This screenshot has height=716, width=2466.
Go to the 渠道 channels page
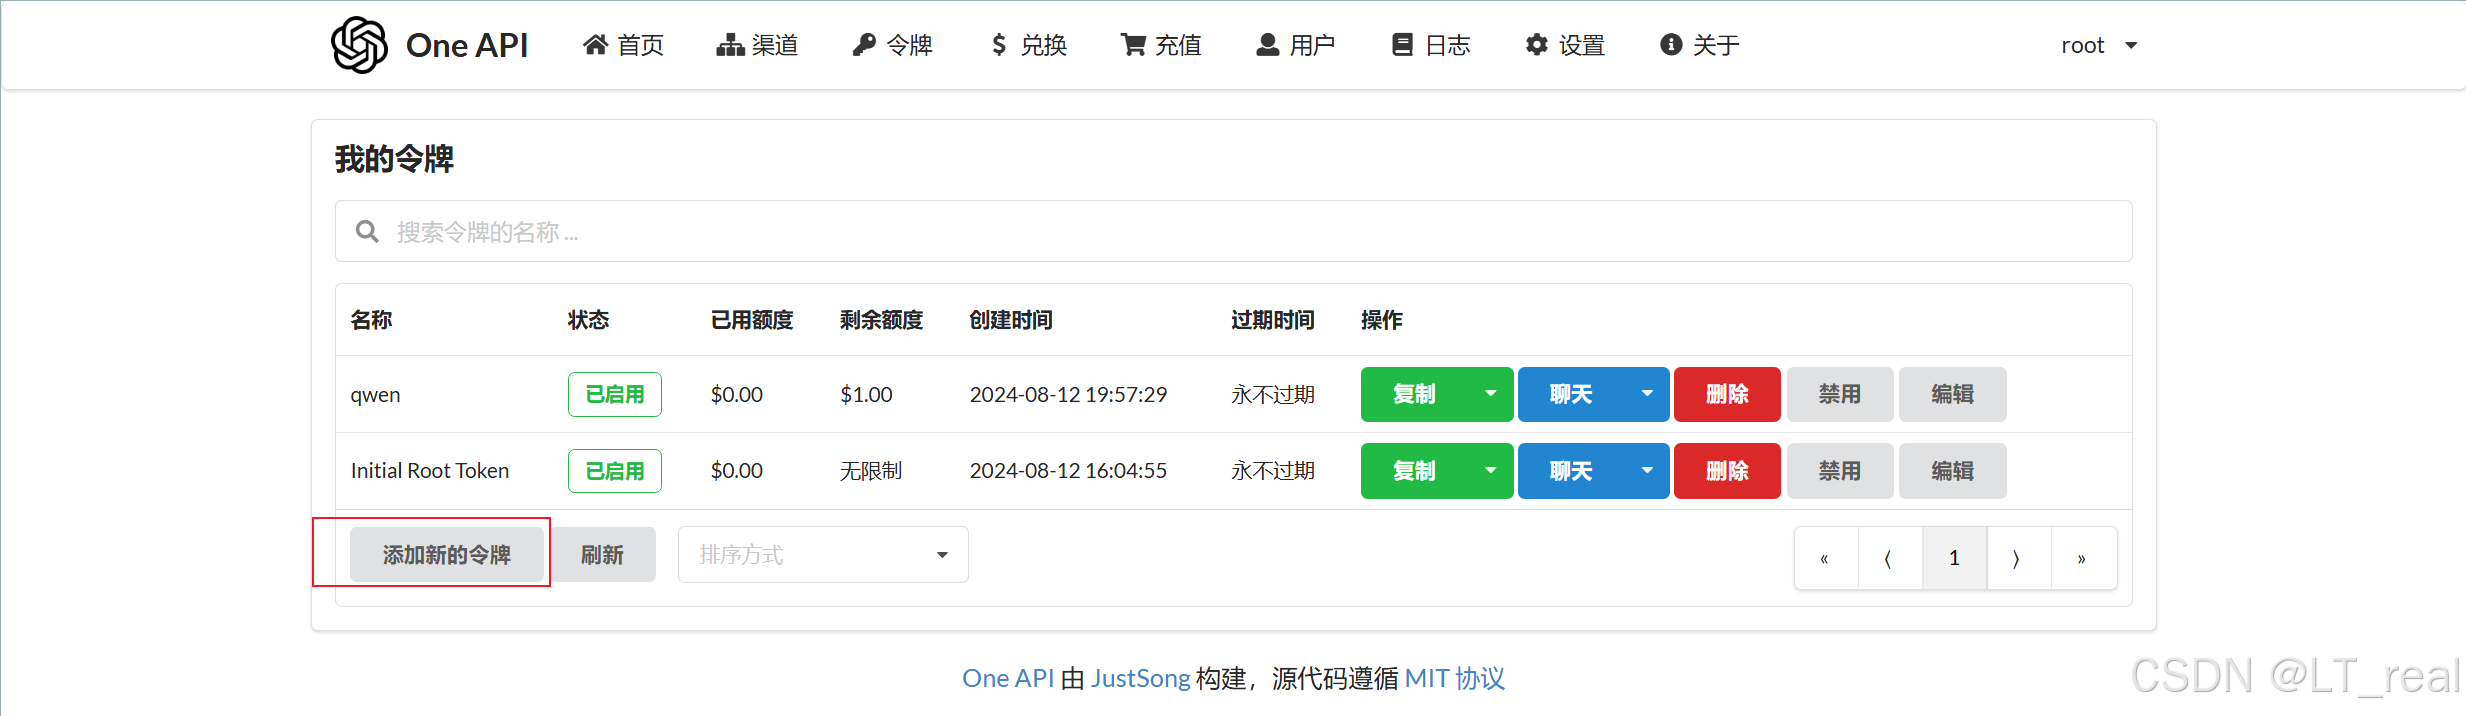pos(757,45)
